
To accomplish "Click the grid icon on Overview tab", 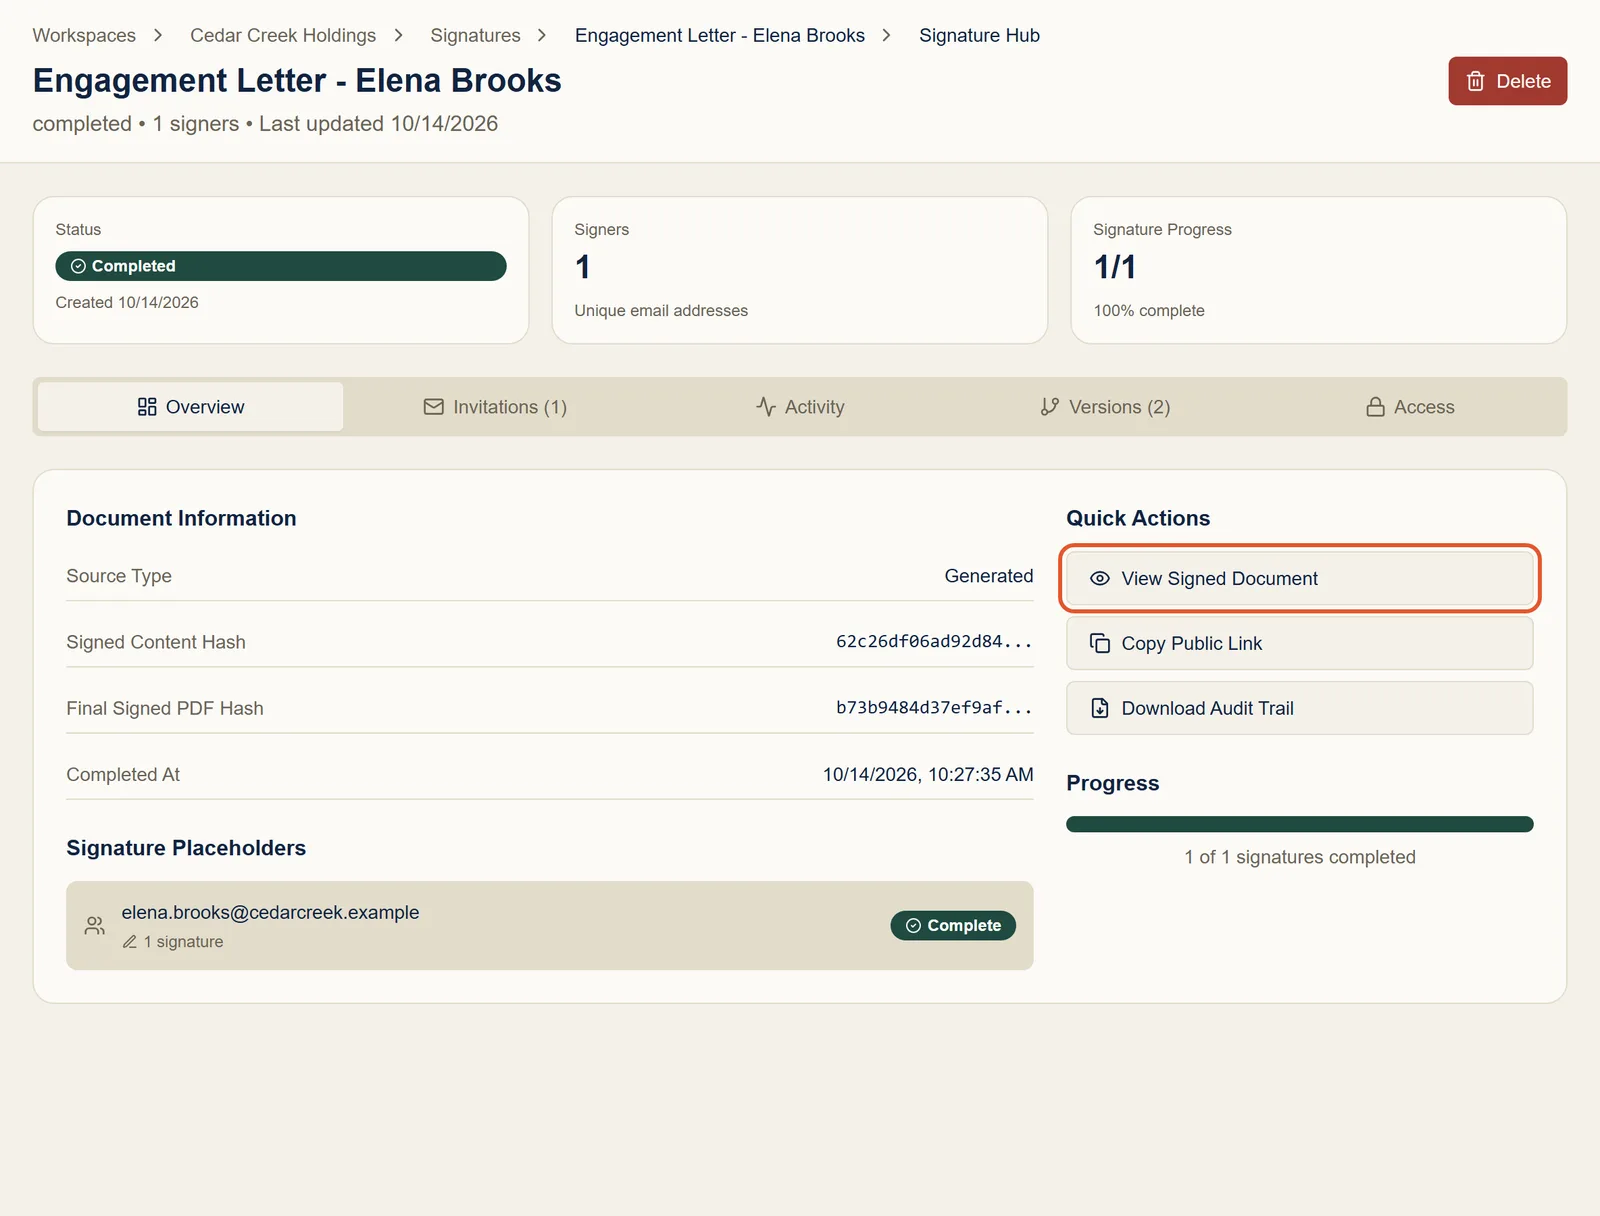I will click(x=147, y=406).
